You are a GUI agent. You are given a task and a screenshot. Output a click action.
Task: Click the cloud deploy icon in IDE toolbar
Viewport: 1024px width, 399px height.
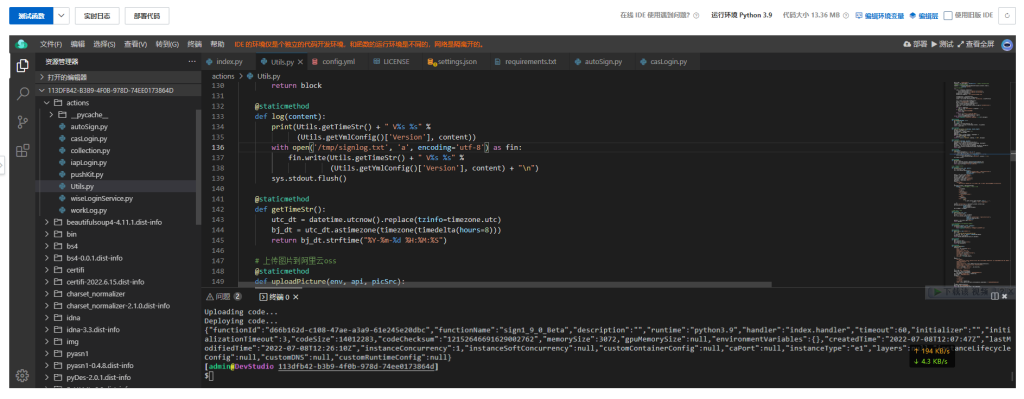907,44
